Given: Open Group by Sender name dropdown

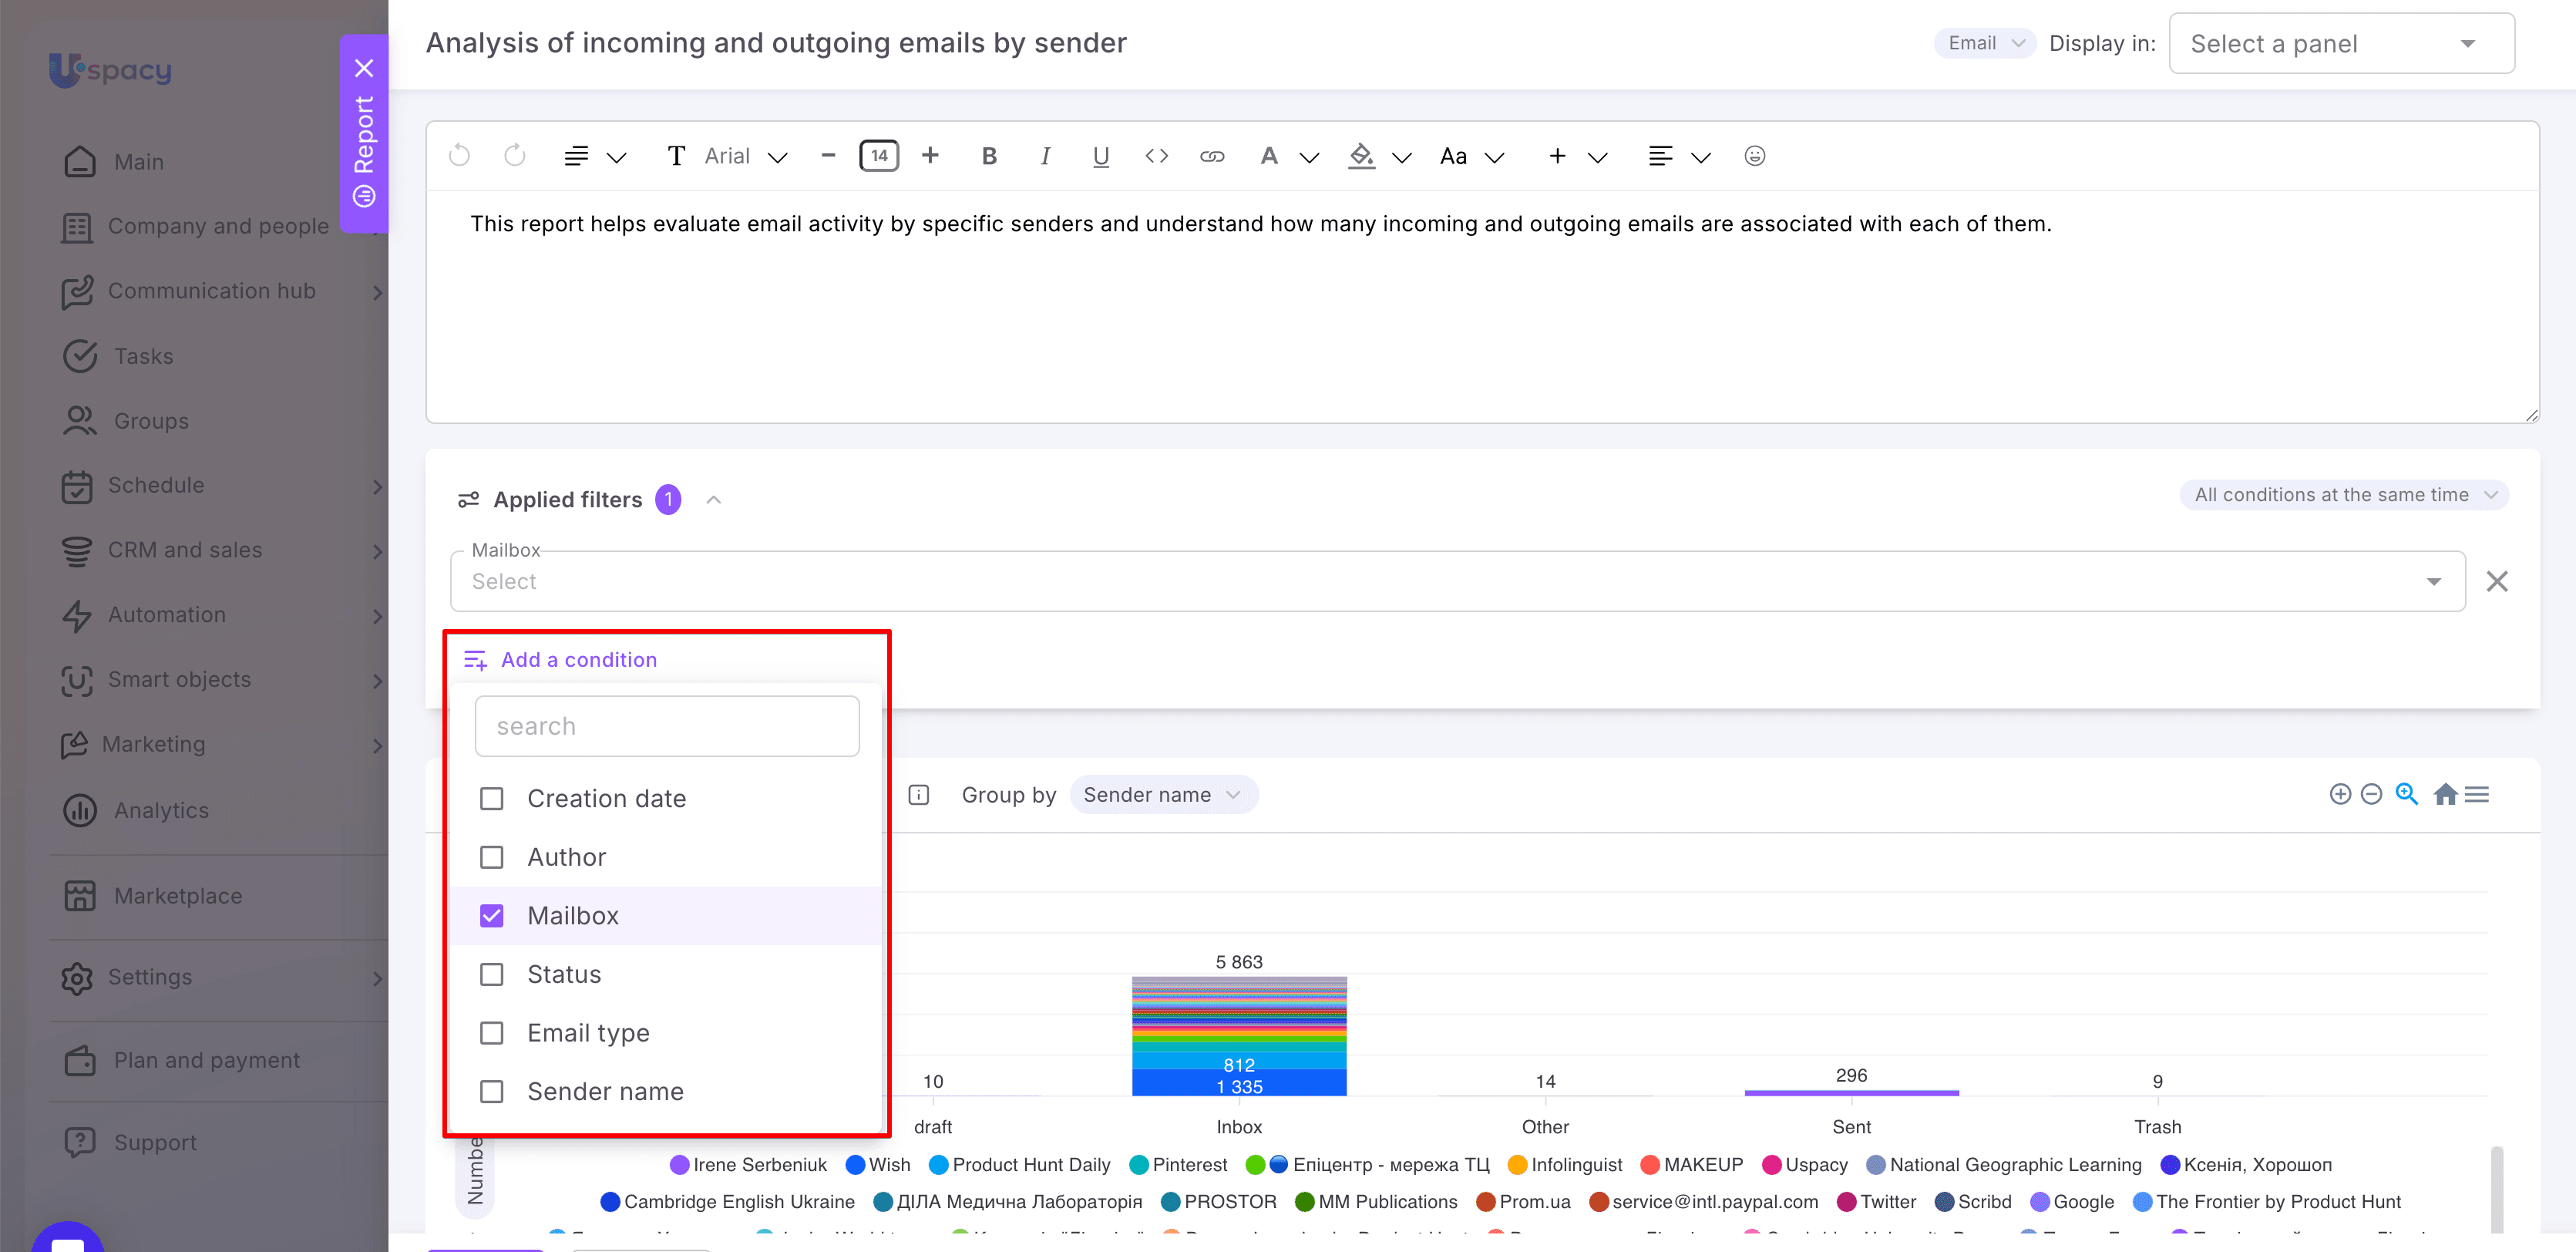Looking at the screenshot, I should 1163,794.
